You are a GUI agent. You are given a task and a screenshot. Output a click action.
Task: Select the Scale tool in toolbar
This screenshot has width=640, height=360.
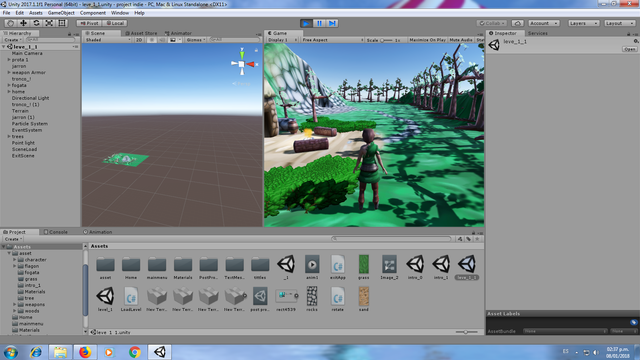[x=49, y=23]
